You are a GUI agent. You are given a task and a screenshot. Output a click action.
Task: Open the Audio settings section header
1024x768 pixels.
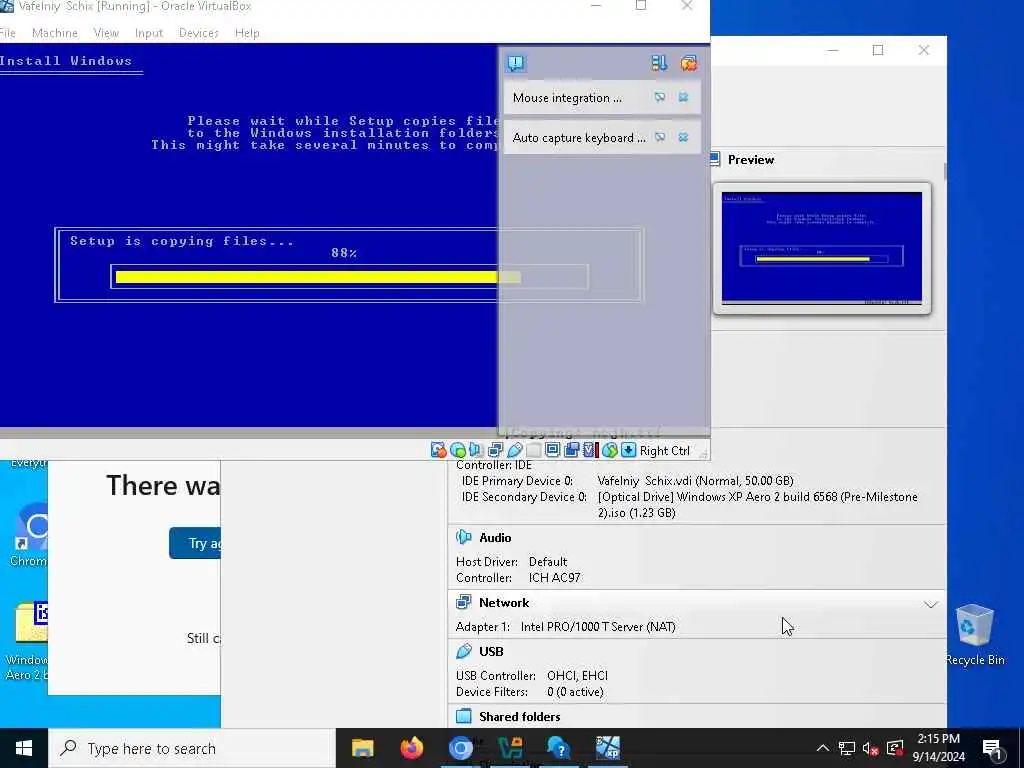pos(495,537)
